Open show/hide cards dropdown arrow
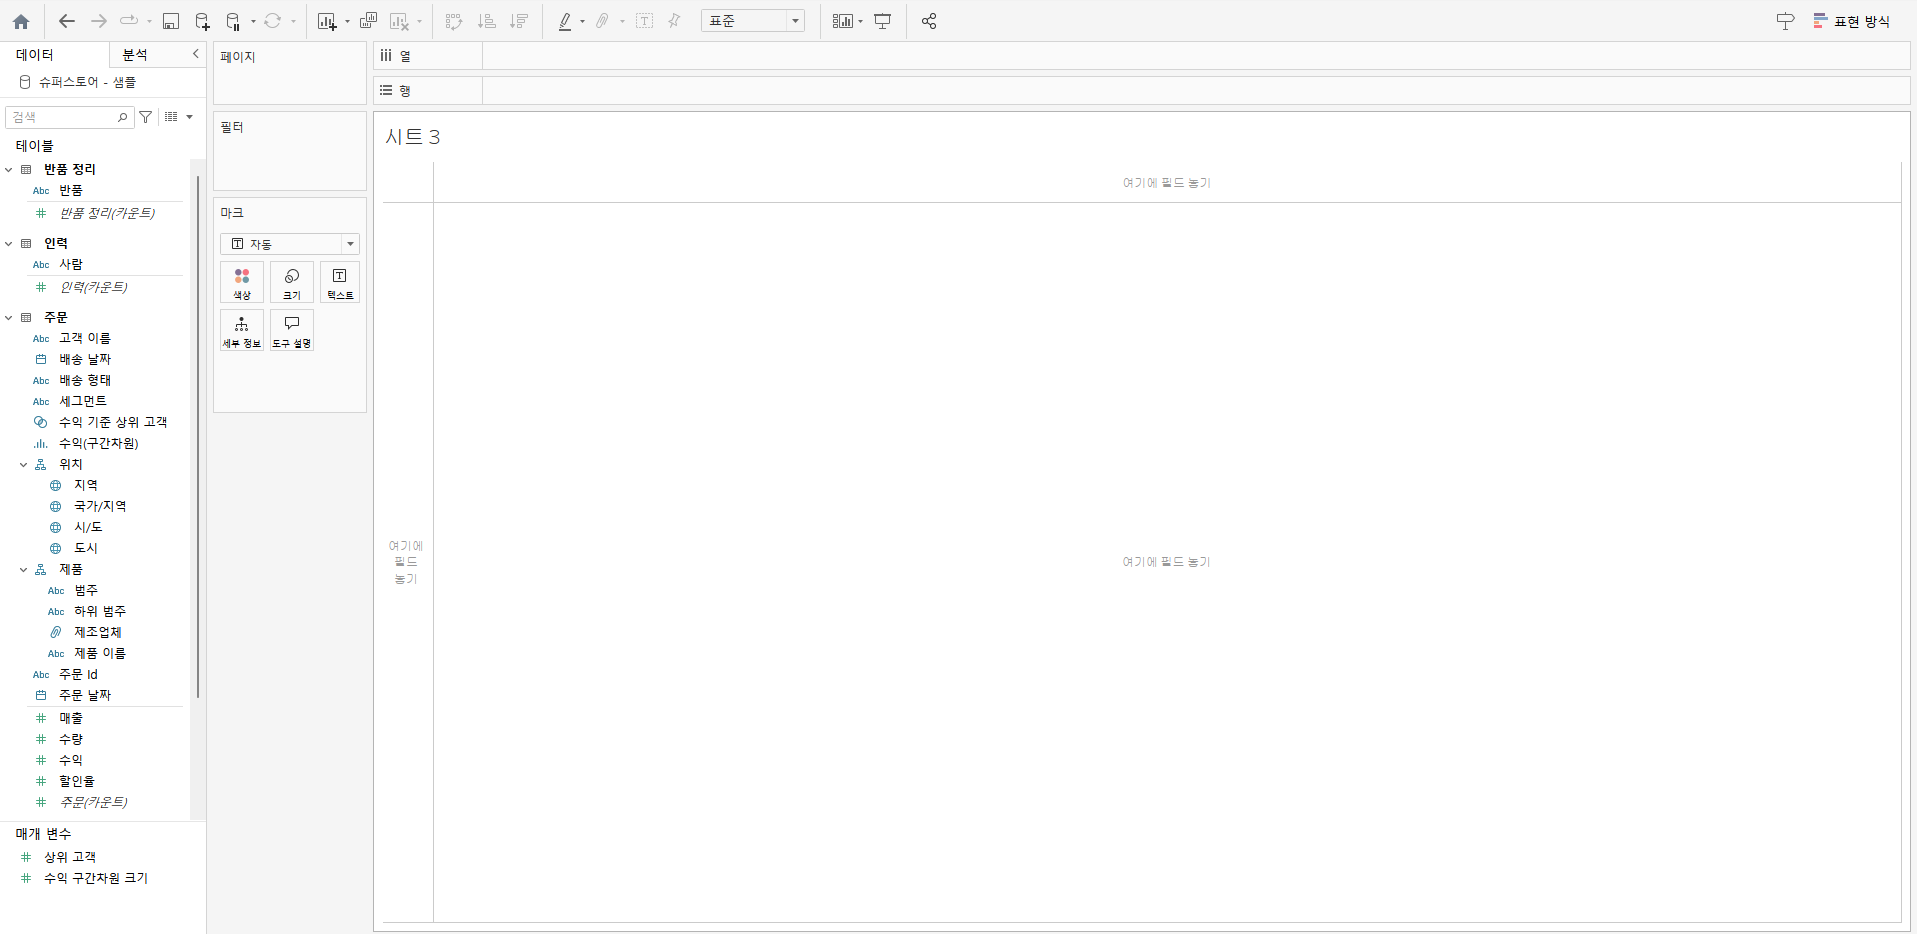The image size is (1917, 934). [860, 21]
